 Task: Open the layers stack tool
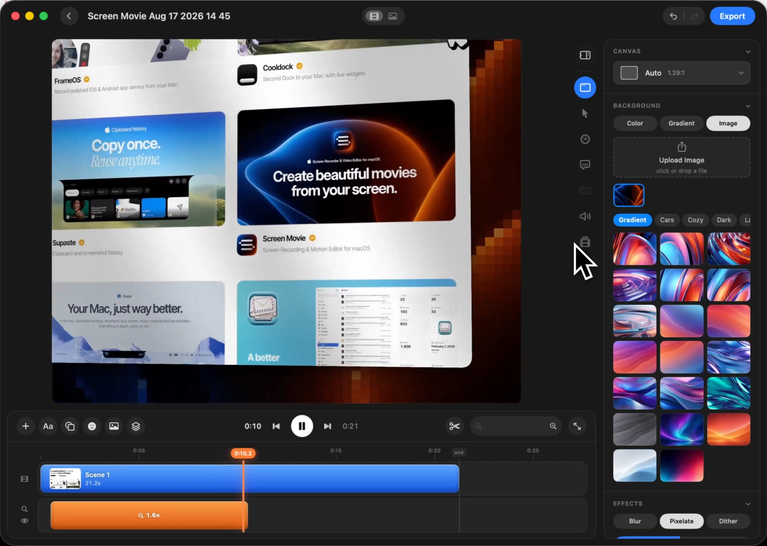coord(136,426)
